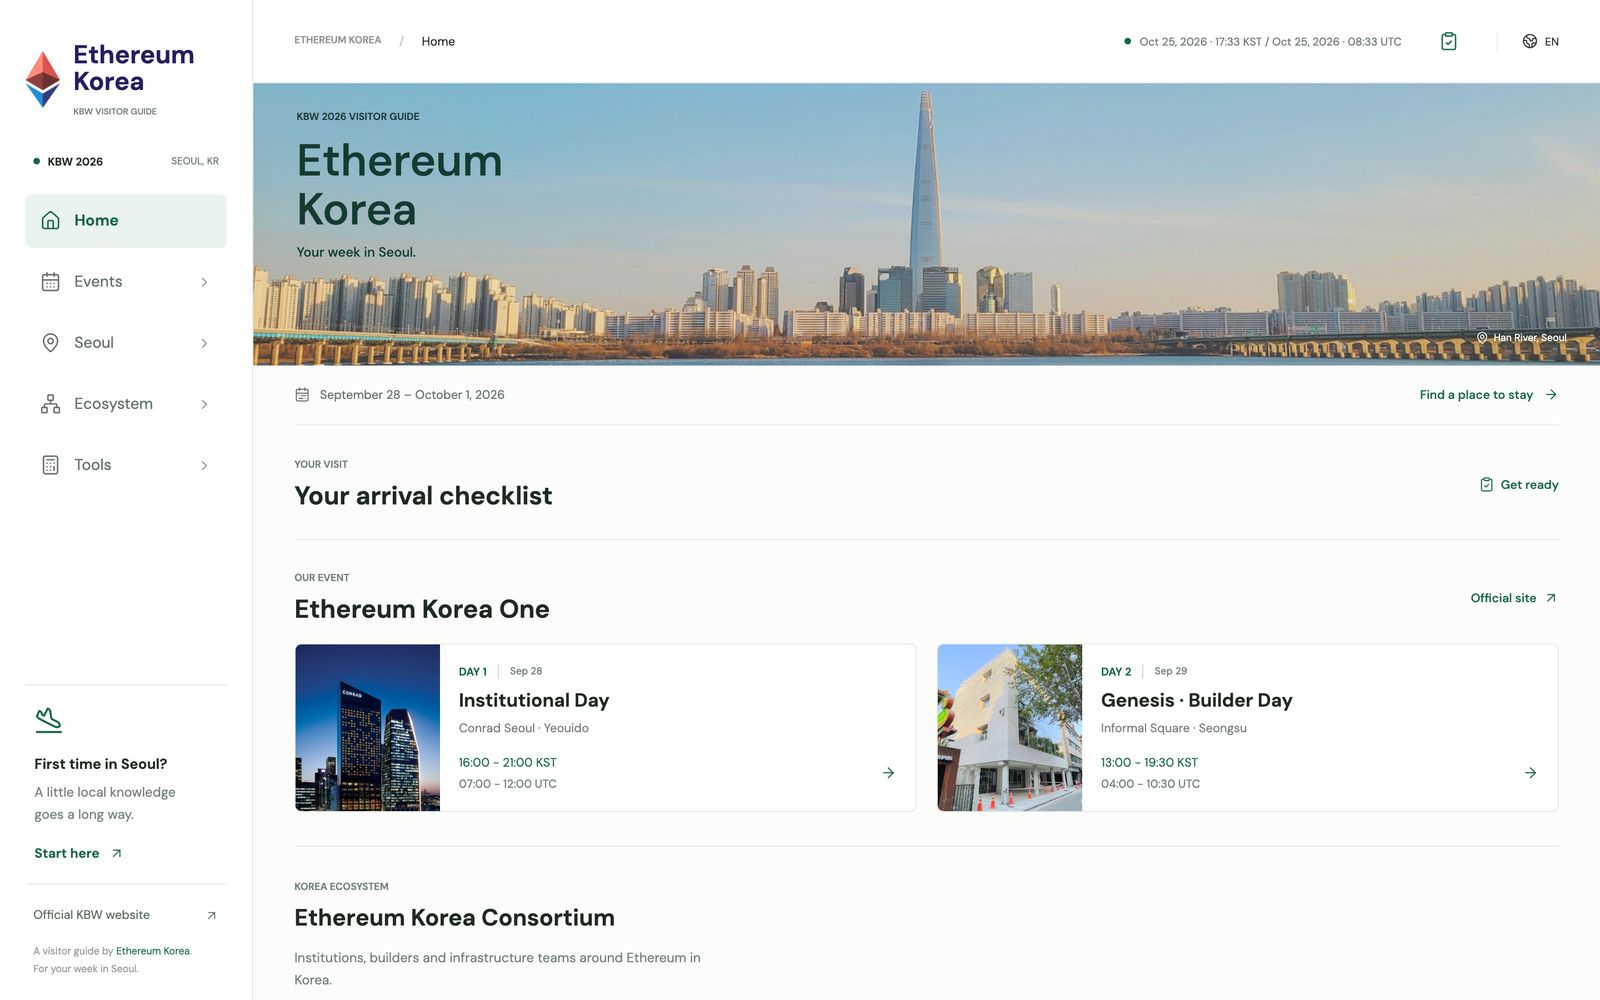Click the arrow on Institutional Day card
This screenshot has height=1000, width=1600.
point(888,773)
